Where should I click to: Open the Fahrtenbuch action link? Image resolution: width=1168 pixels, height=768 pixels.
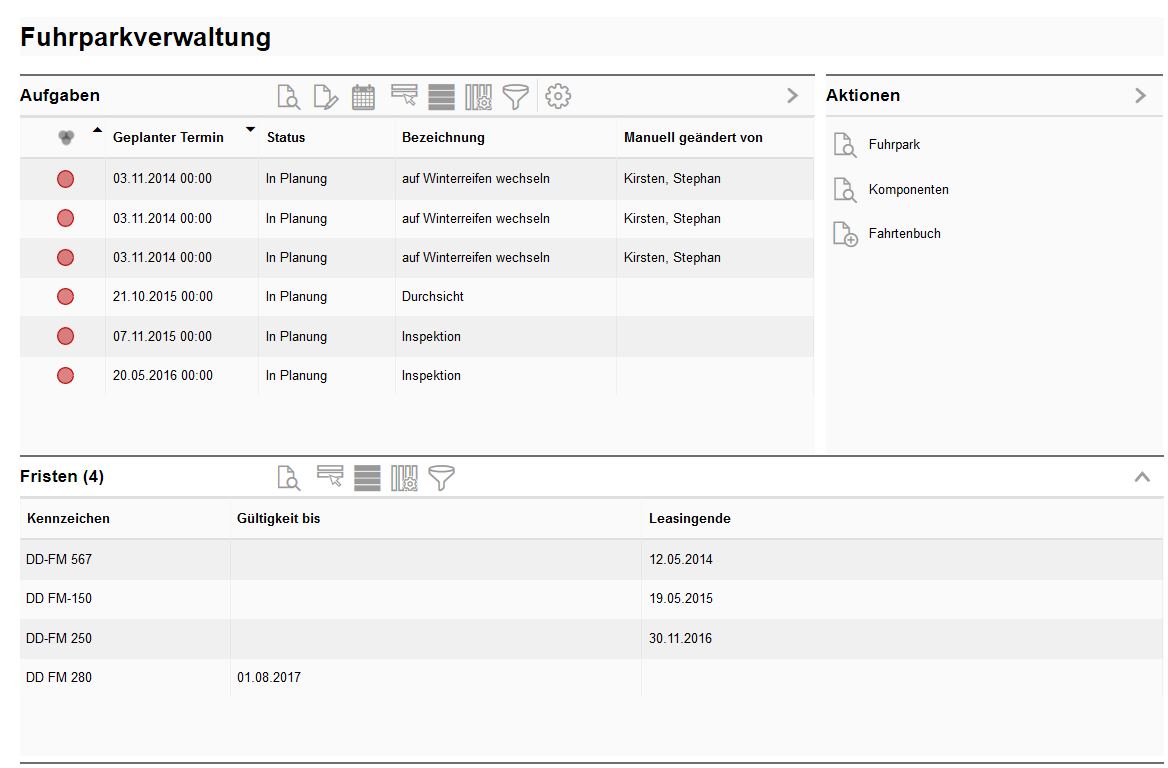click(904, 234)
